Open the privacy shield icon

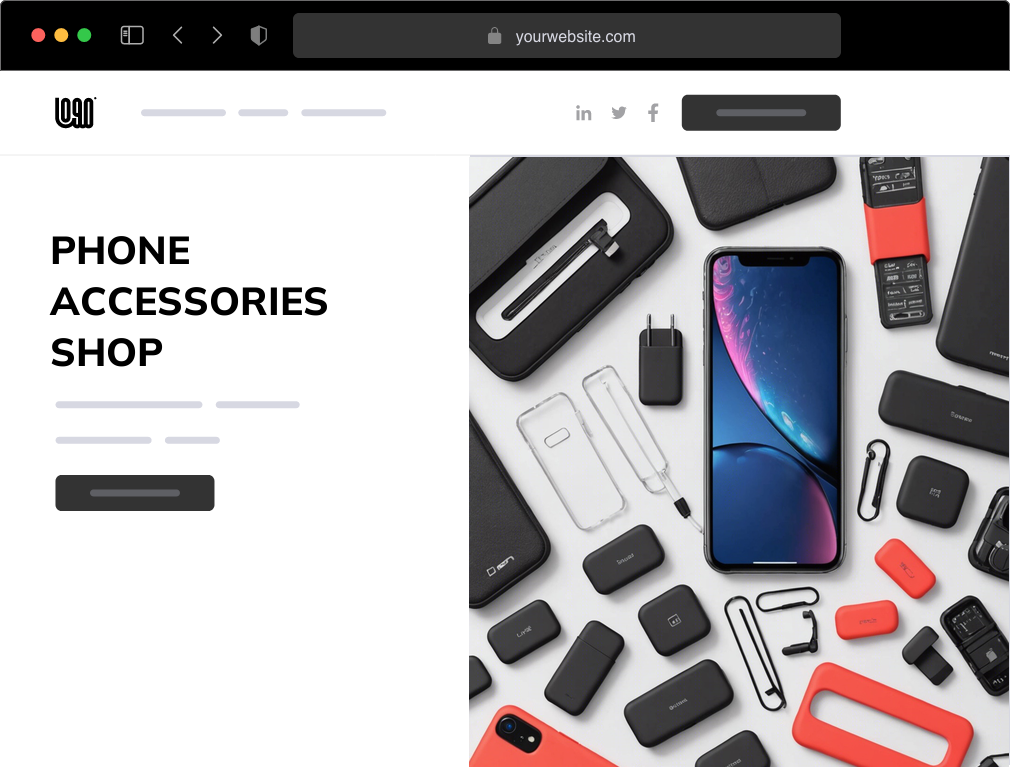click(258, 35)
